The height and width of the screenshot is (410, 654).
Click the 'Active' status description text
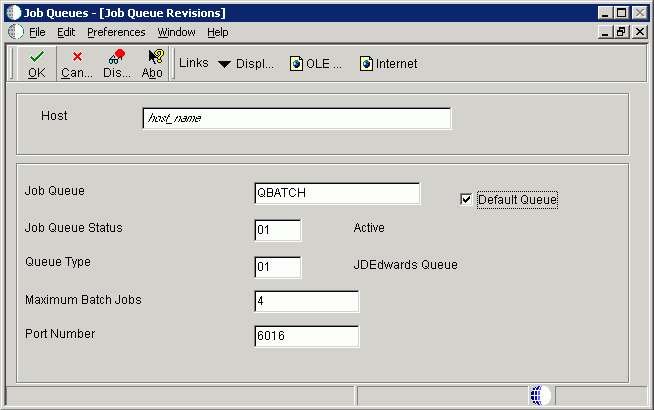(x=369, y=228)
